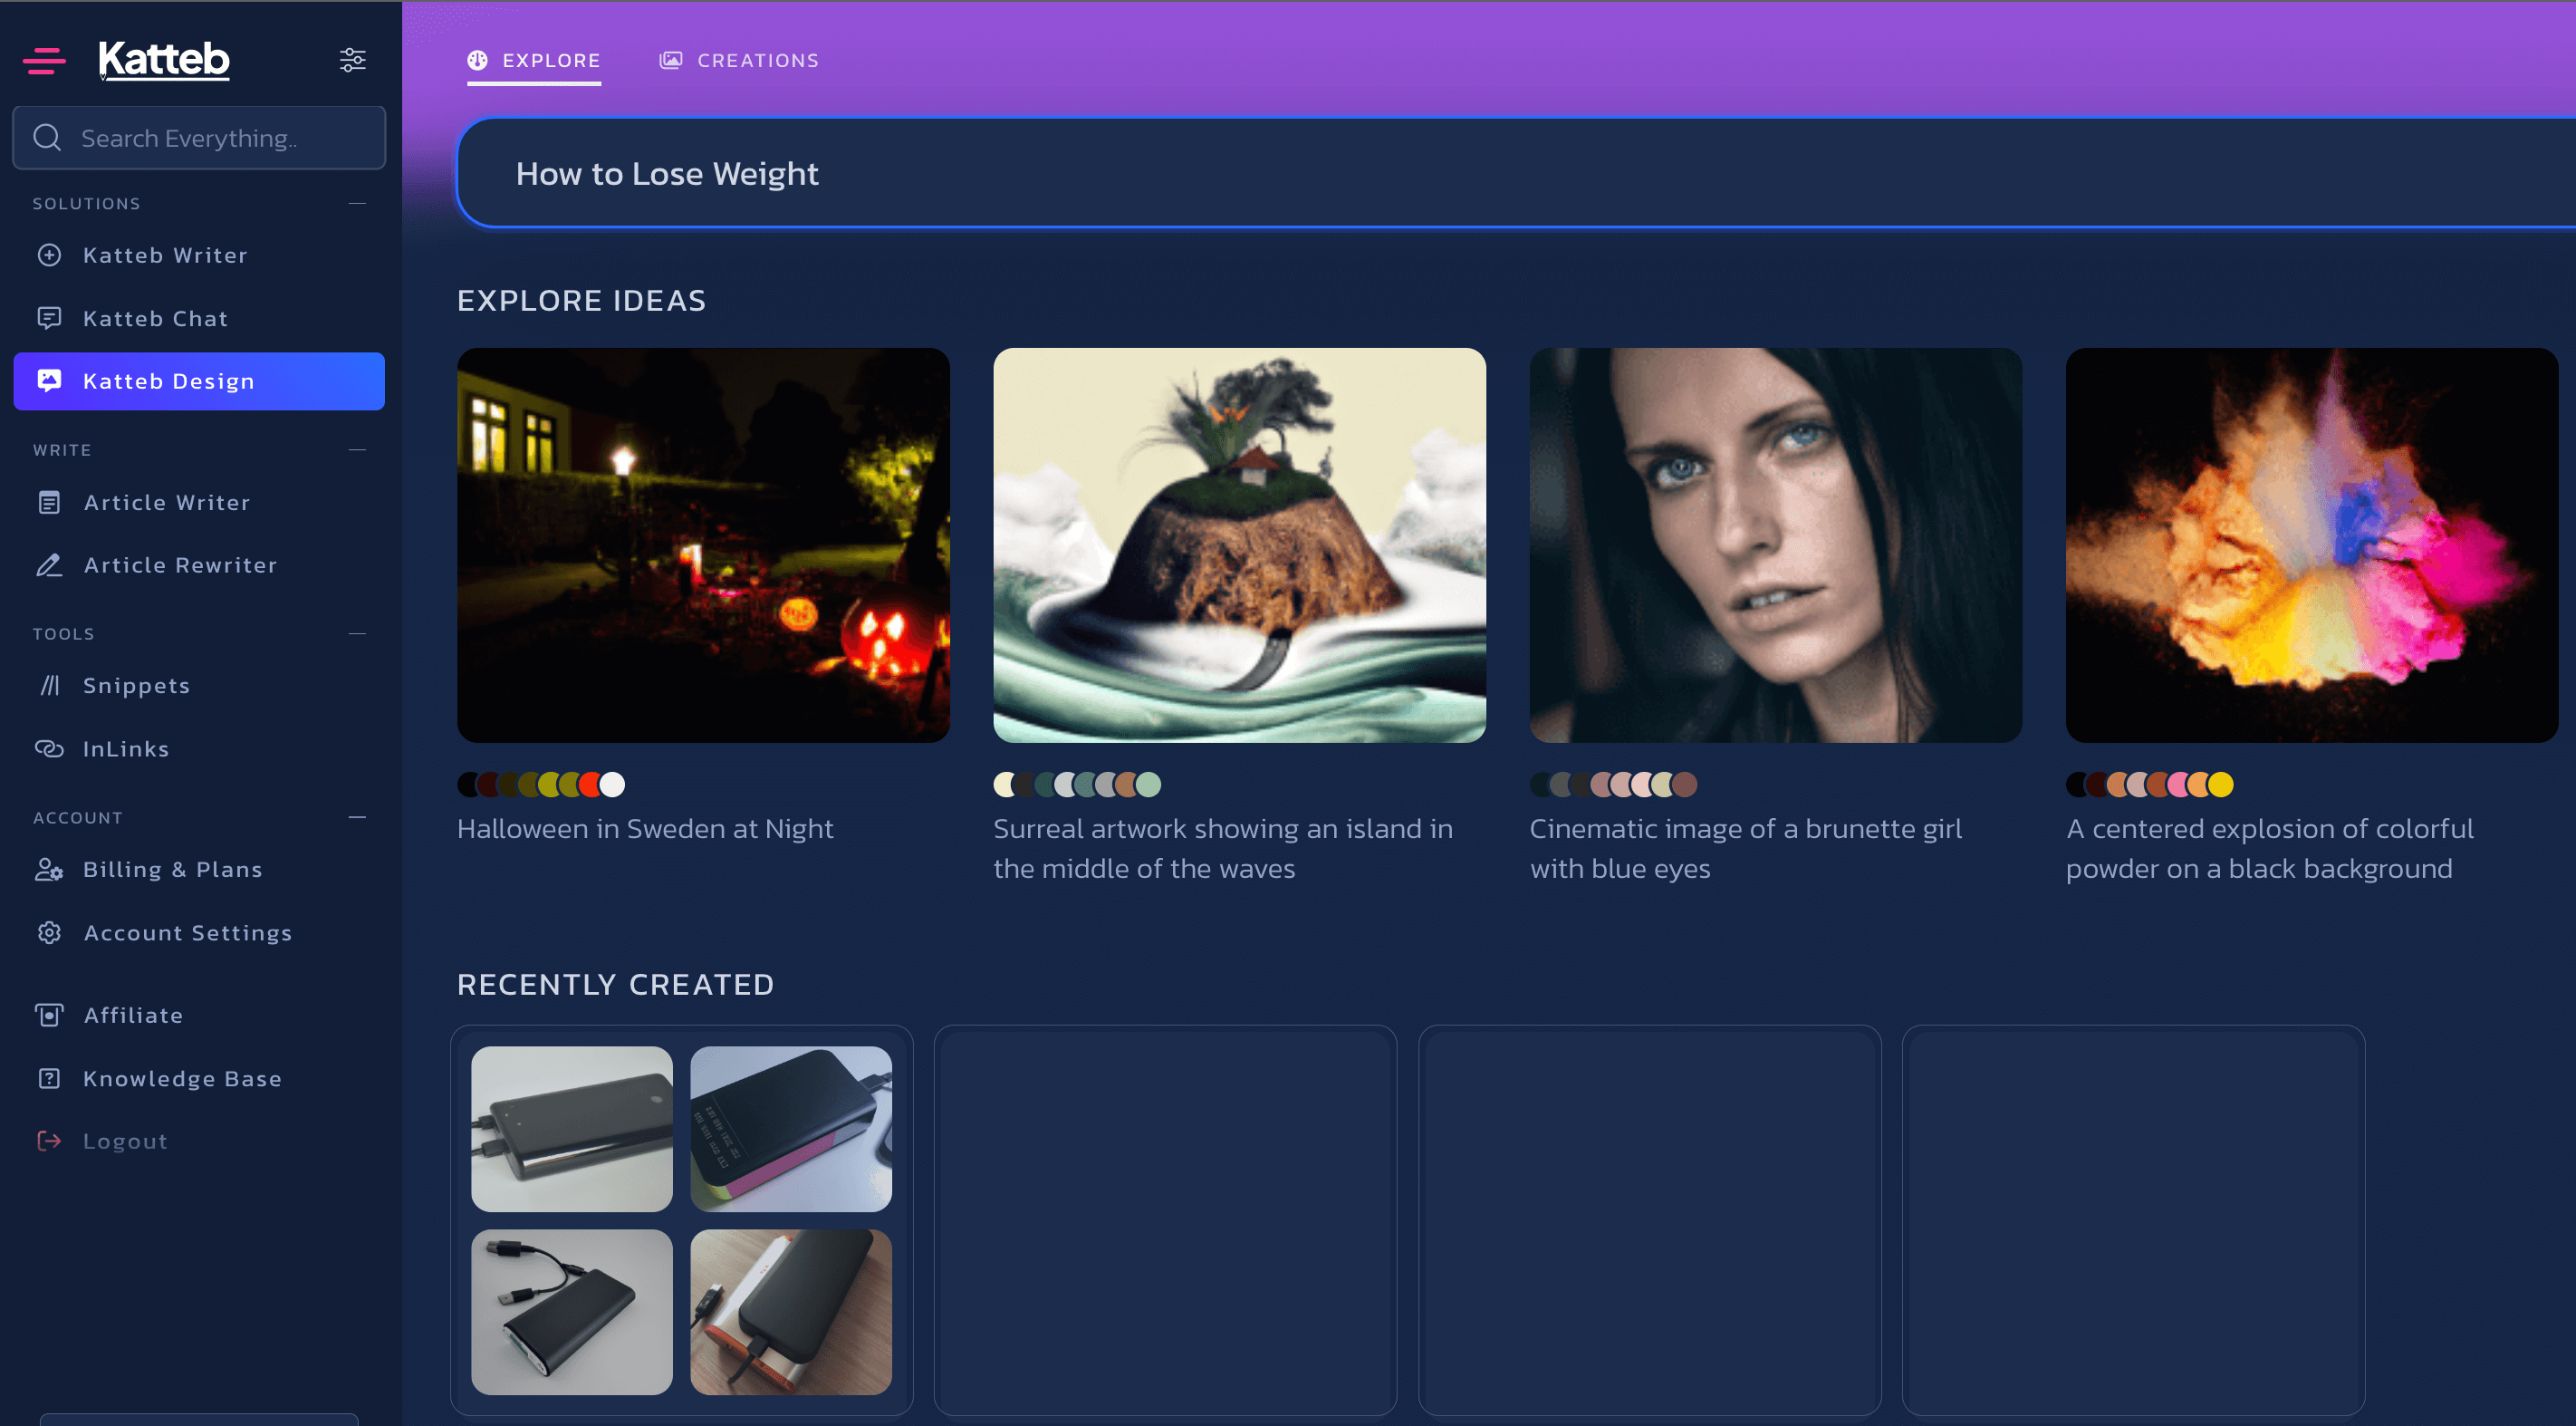Open Katteb Chat from sidebar
The height and width of the screenshot is (1426, 2576).
pyautogui.click(x=199, y=318)
